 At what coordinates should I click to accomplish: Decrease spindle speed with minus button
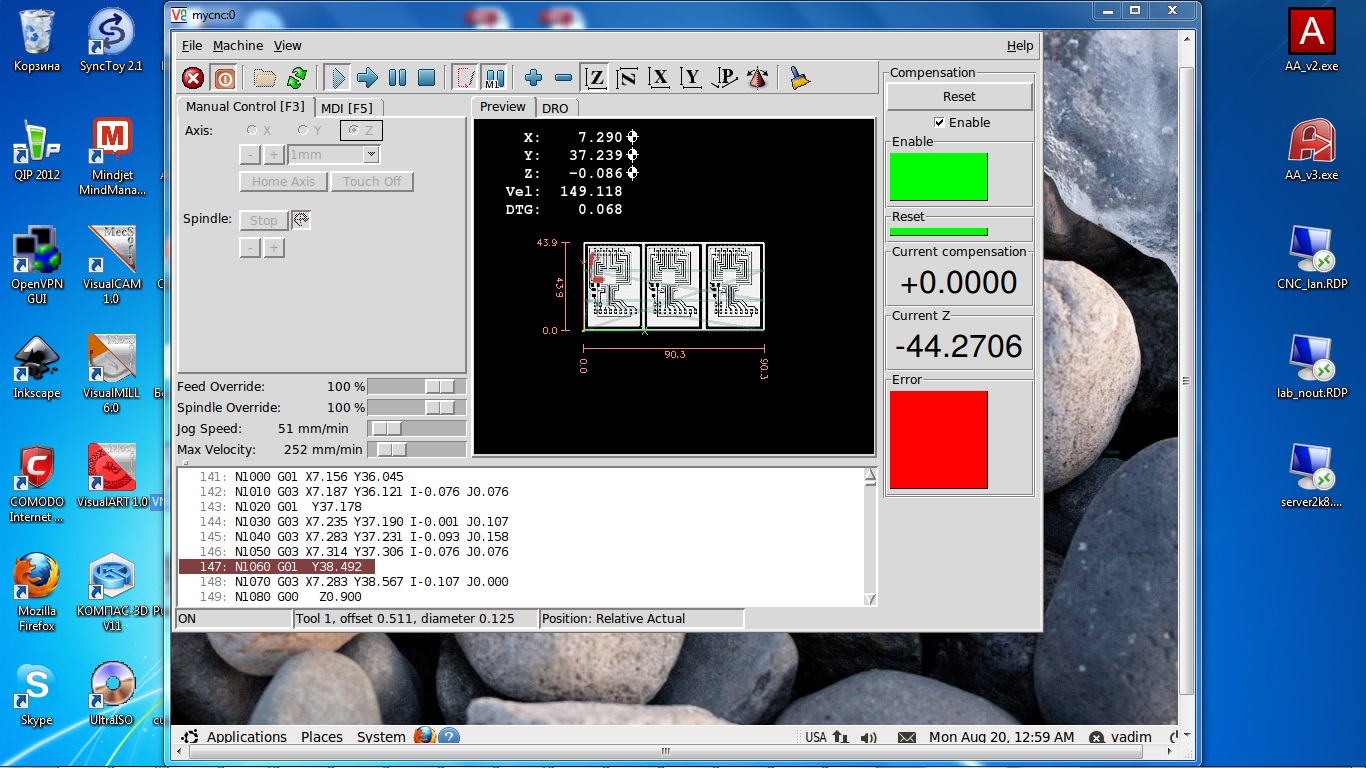(250, 248)
